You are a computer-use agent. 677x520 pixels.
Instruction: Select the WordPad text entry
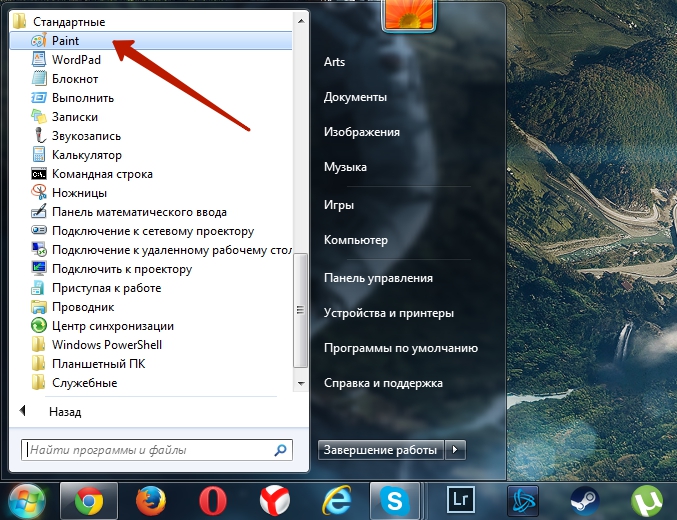click(76, 60)
